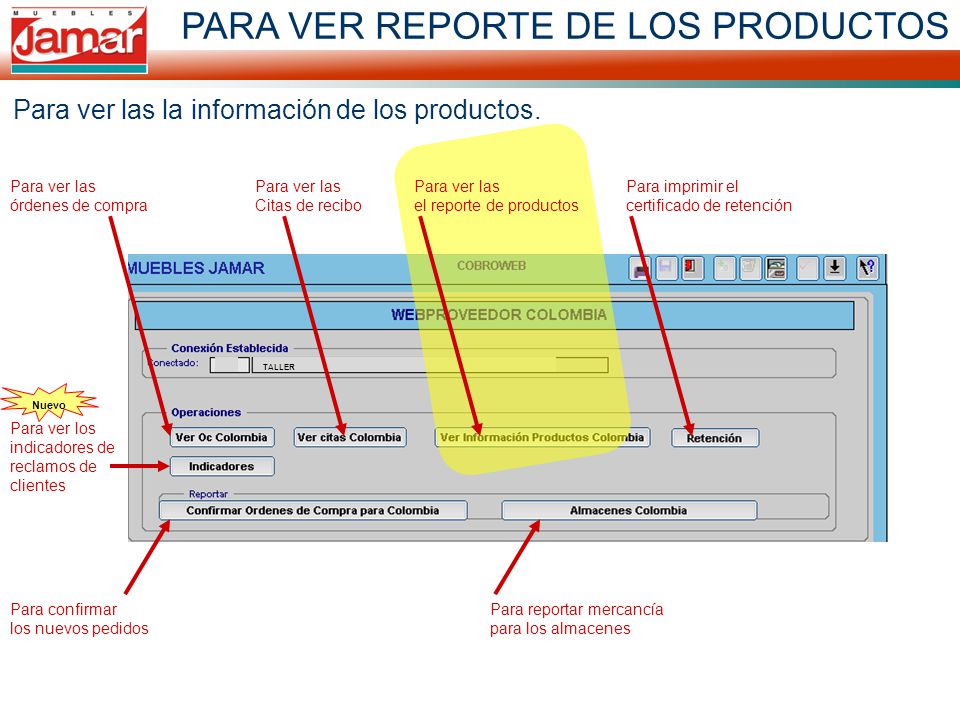Image resolution: width=960 pixels, height=720 pixels.
Task: Click the printer icon in the toolbar
Action: coord(640,269)
